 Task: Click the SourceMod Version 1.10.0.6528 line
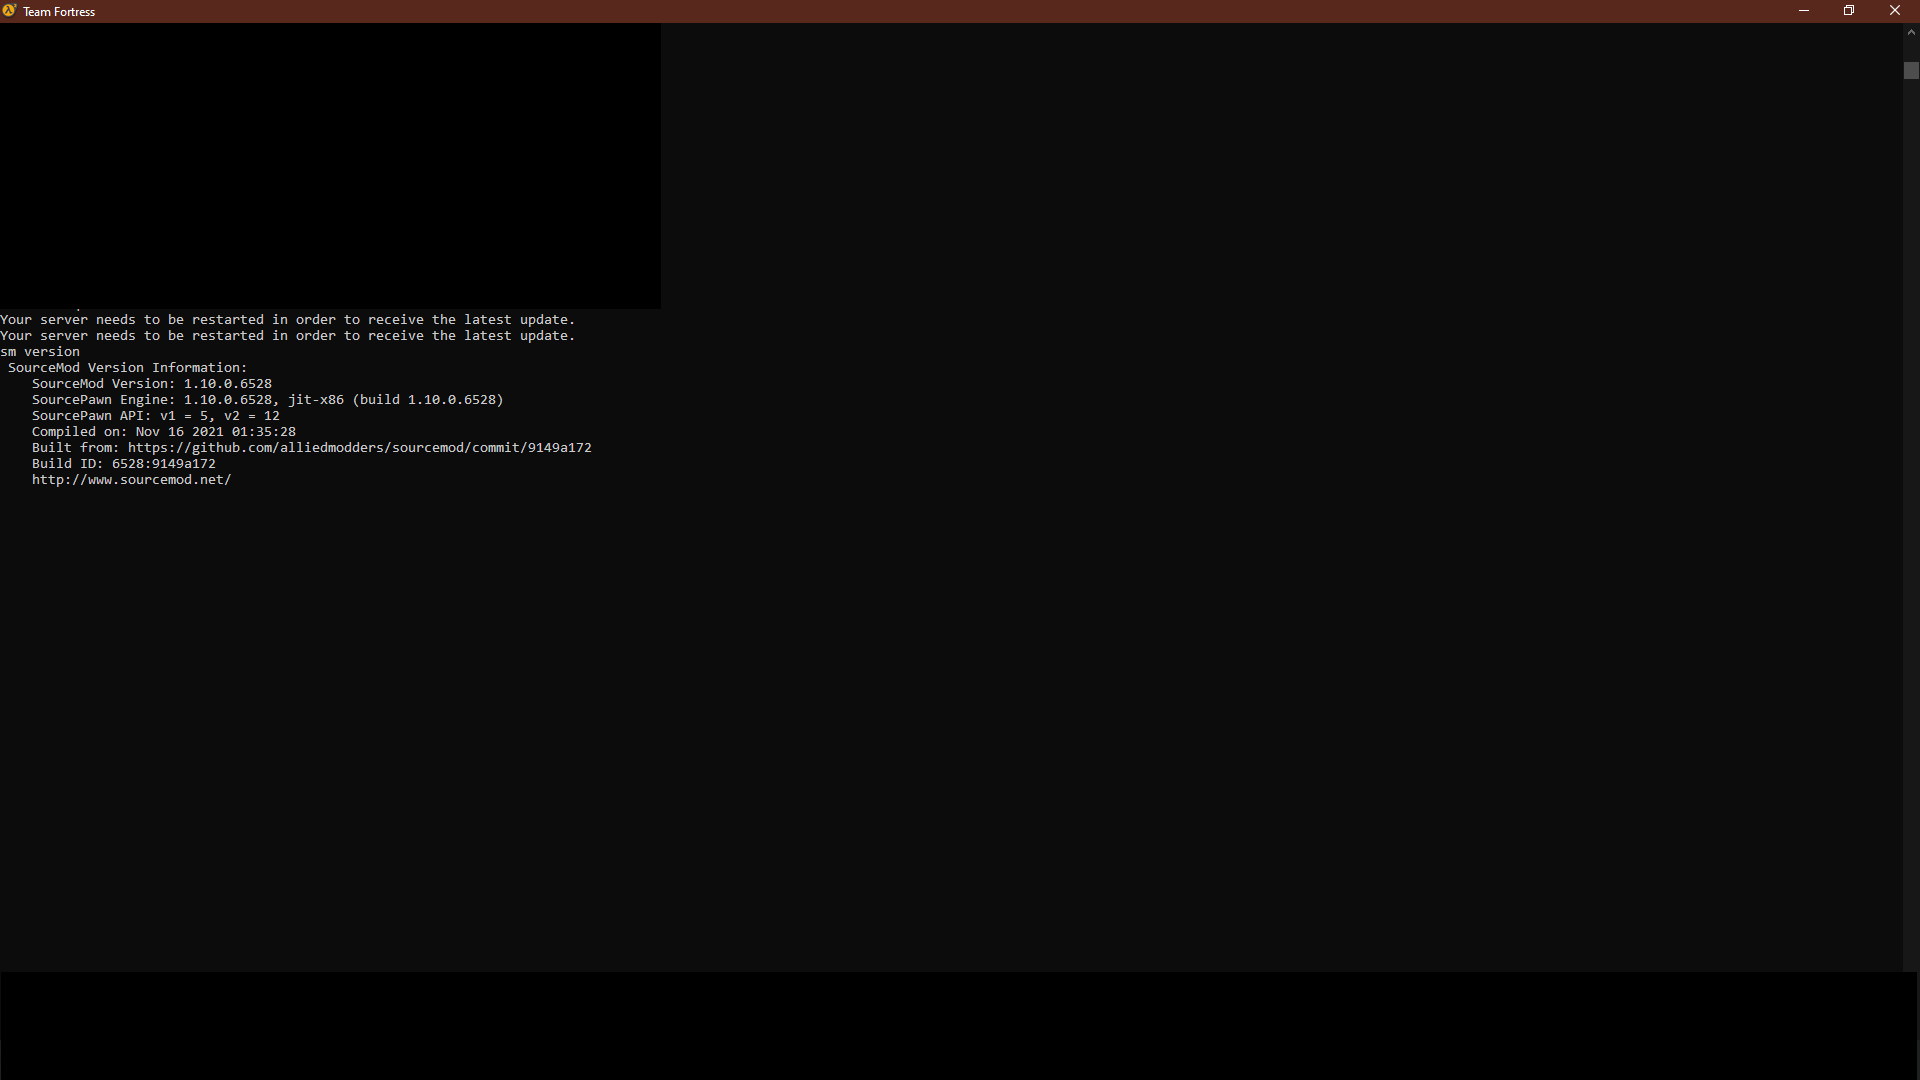[151, 384]
